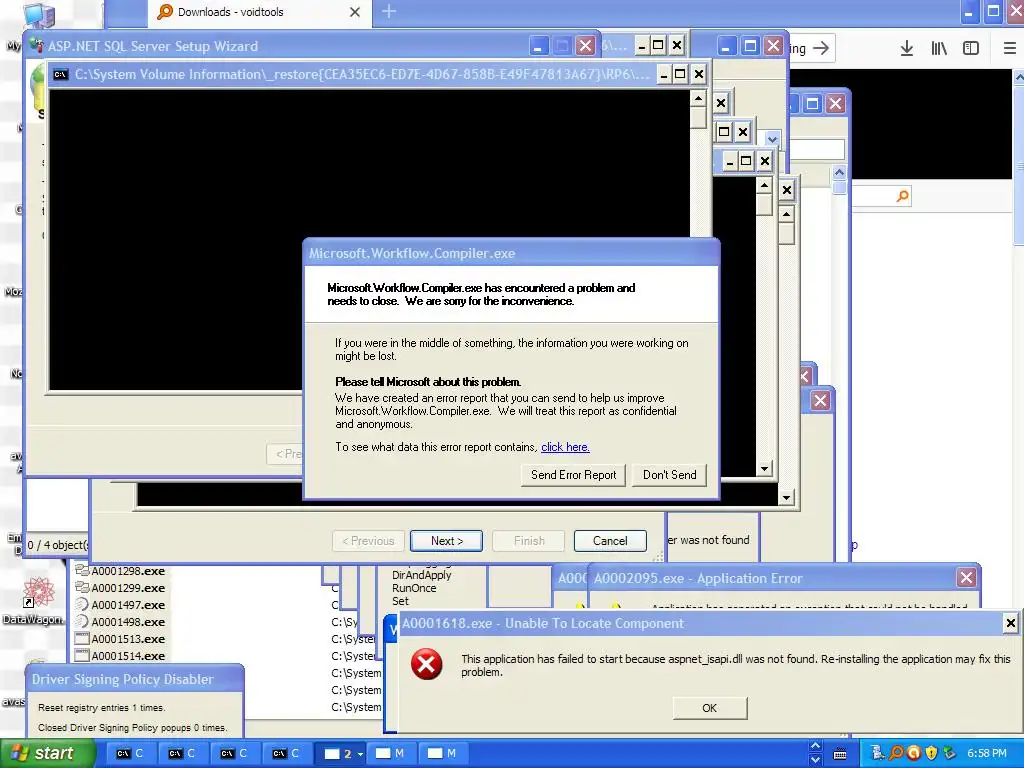Open Firefox downloads arrow icon
Screen dimensions: 1024x768
click(x=906, y=48)
